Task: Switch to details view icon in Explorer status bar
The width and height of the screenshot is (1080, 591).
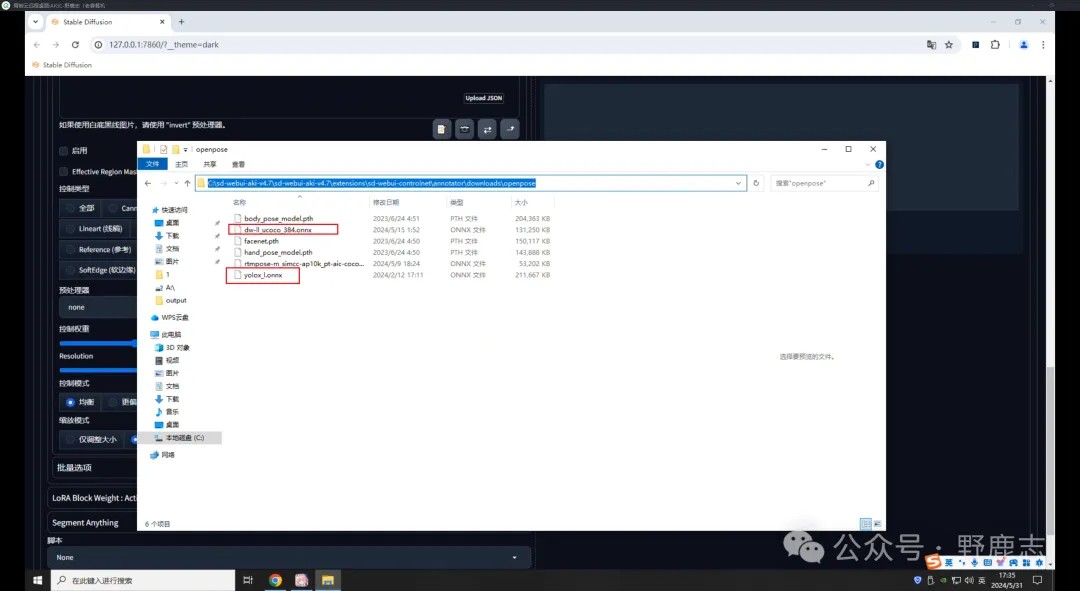Action: (866, 524)
